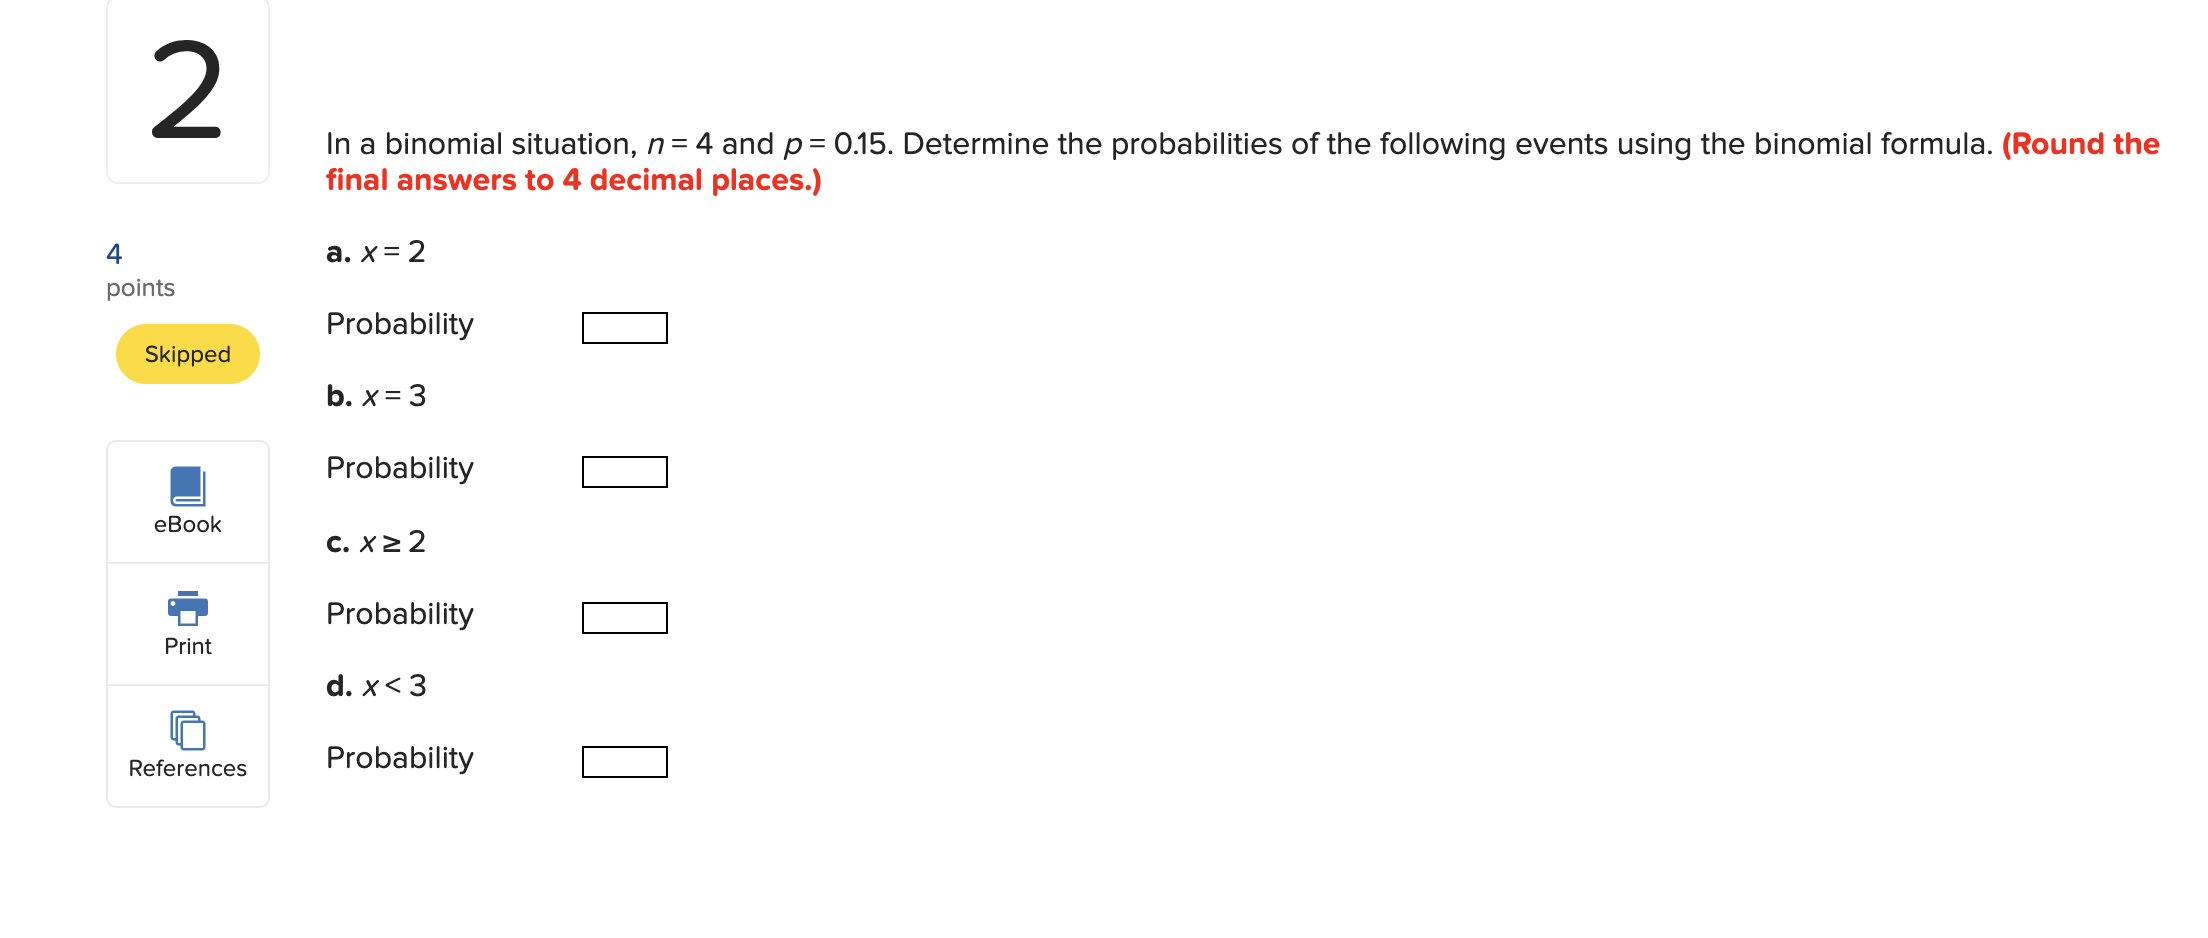Click the Skipped status badge
This screenshot has width=2208, height=938.
(x=187, y=353)
